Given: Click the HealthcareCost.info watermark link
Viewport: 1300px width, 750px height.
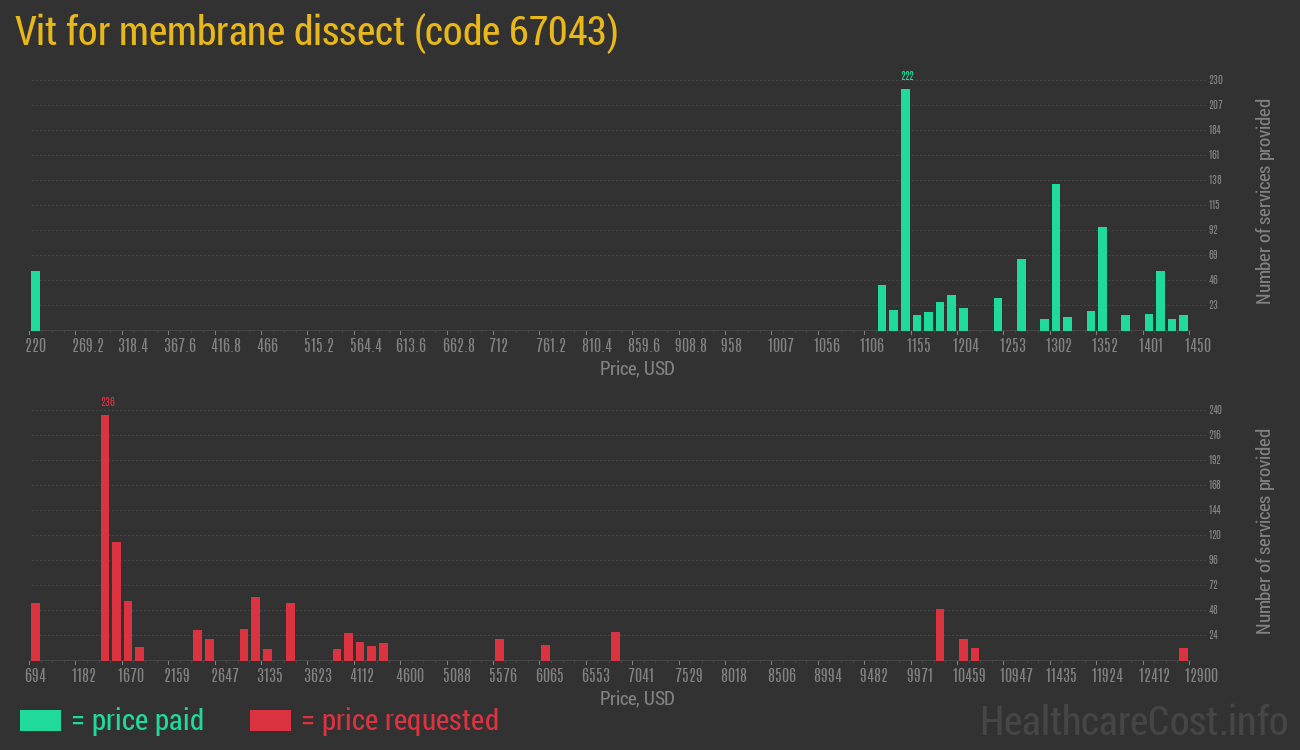Looking at the screenshot, I should coord(1133,720).
